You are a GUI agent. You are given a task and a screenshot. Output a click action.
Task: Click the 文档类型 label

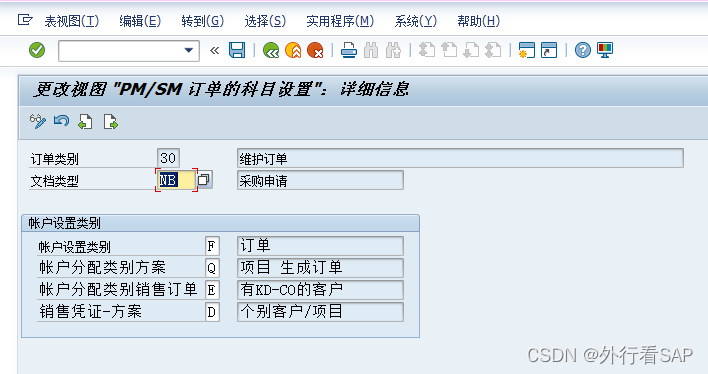[x=55, y=181]
